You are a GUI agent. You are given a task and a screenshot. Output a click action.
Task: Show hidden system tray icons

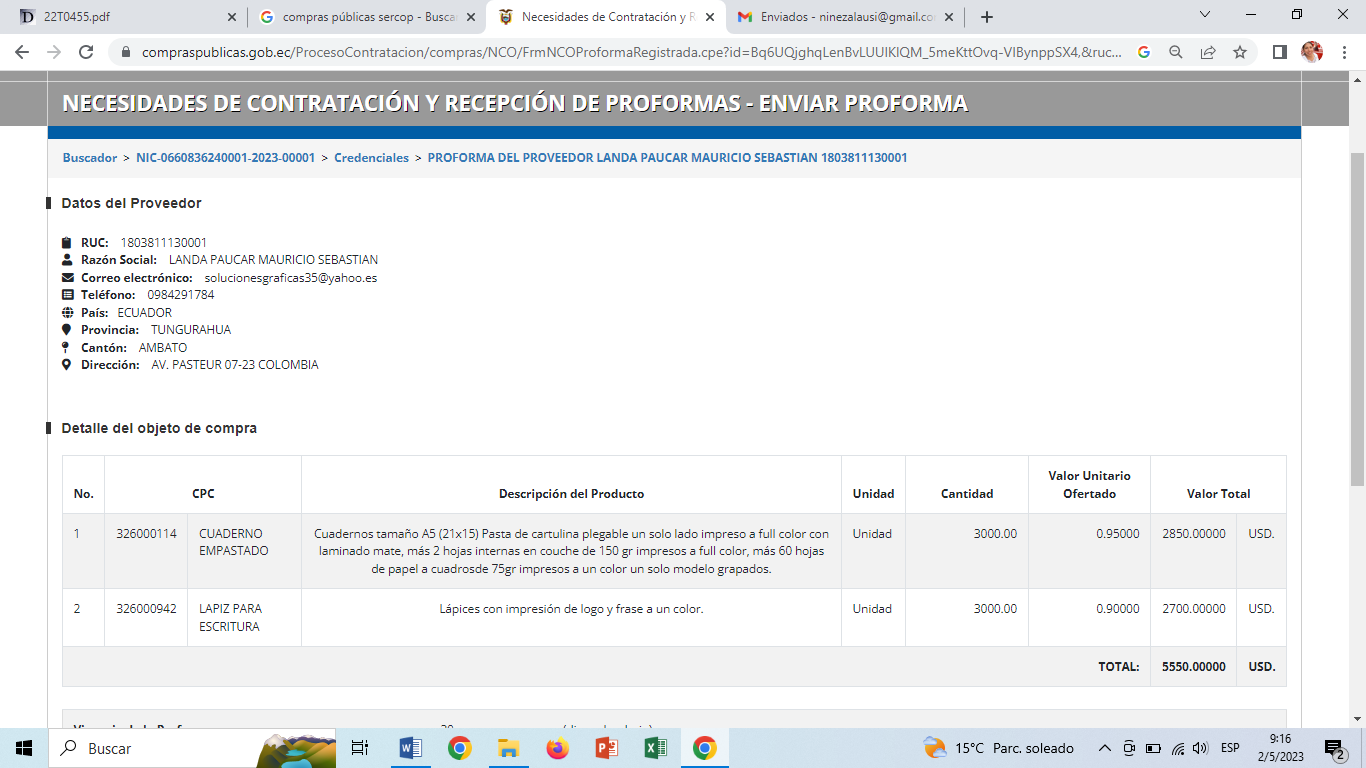(1105, 748)
